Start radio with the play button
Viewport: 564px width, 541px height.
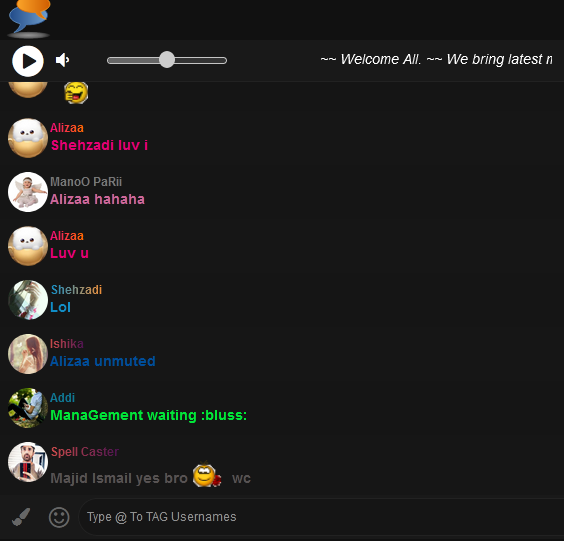tap(28, 61)
